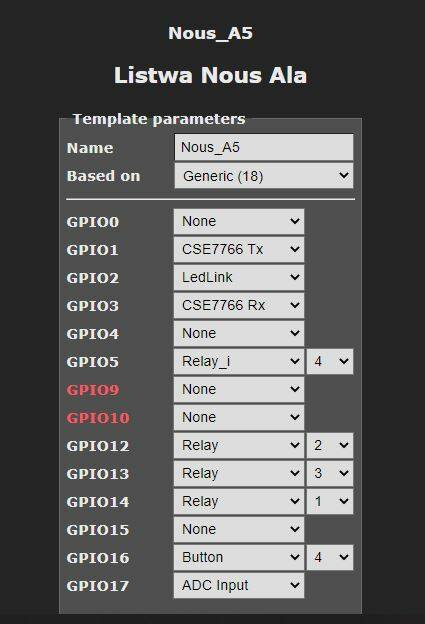Viewport: 425px width, 624px height.
Task: Change GPIO12 relay index from 2
Action: click(330, 445)
